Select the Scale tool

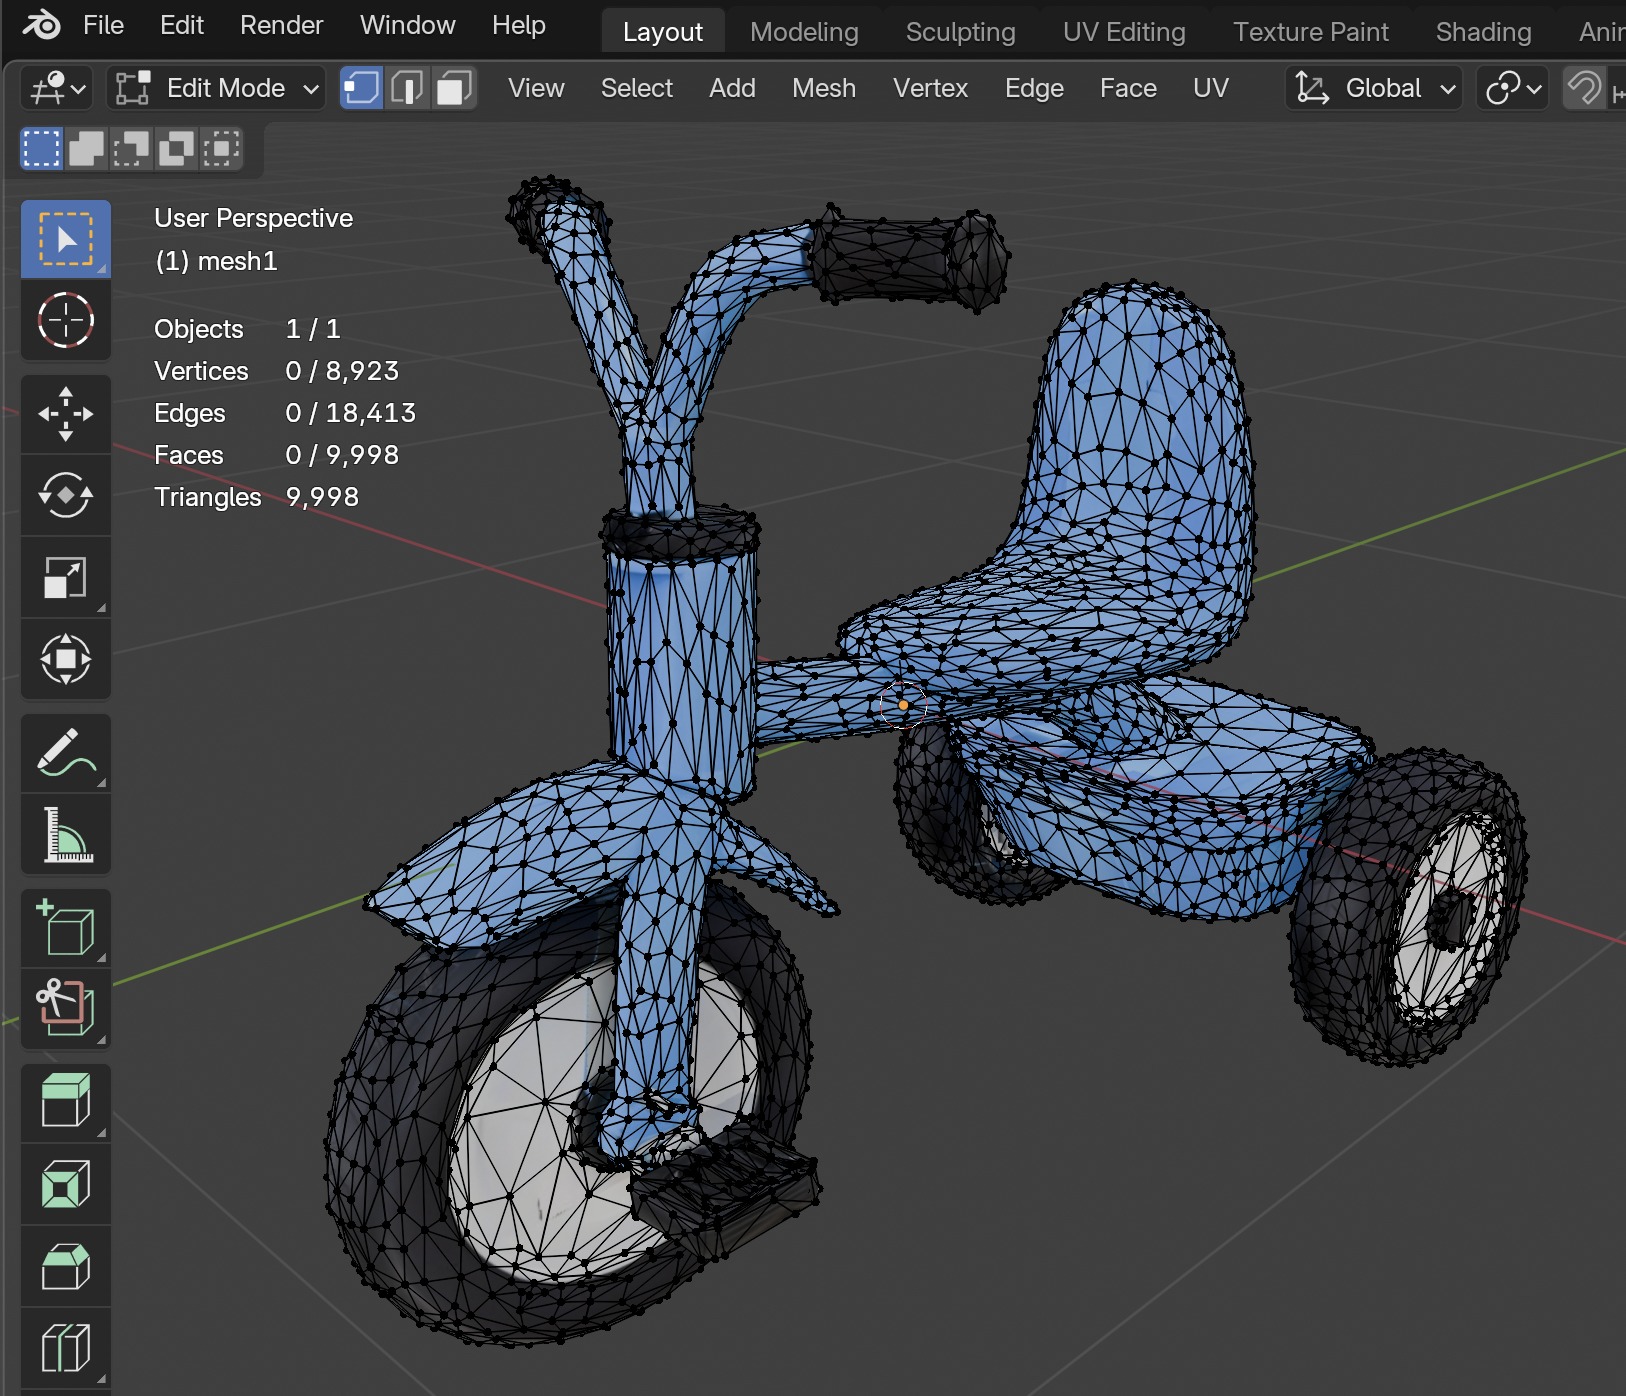(x=66, y=577)
